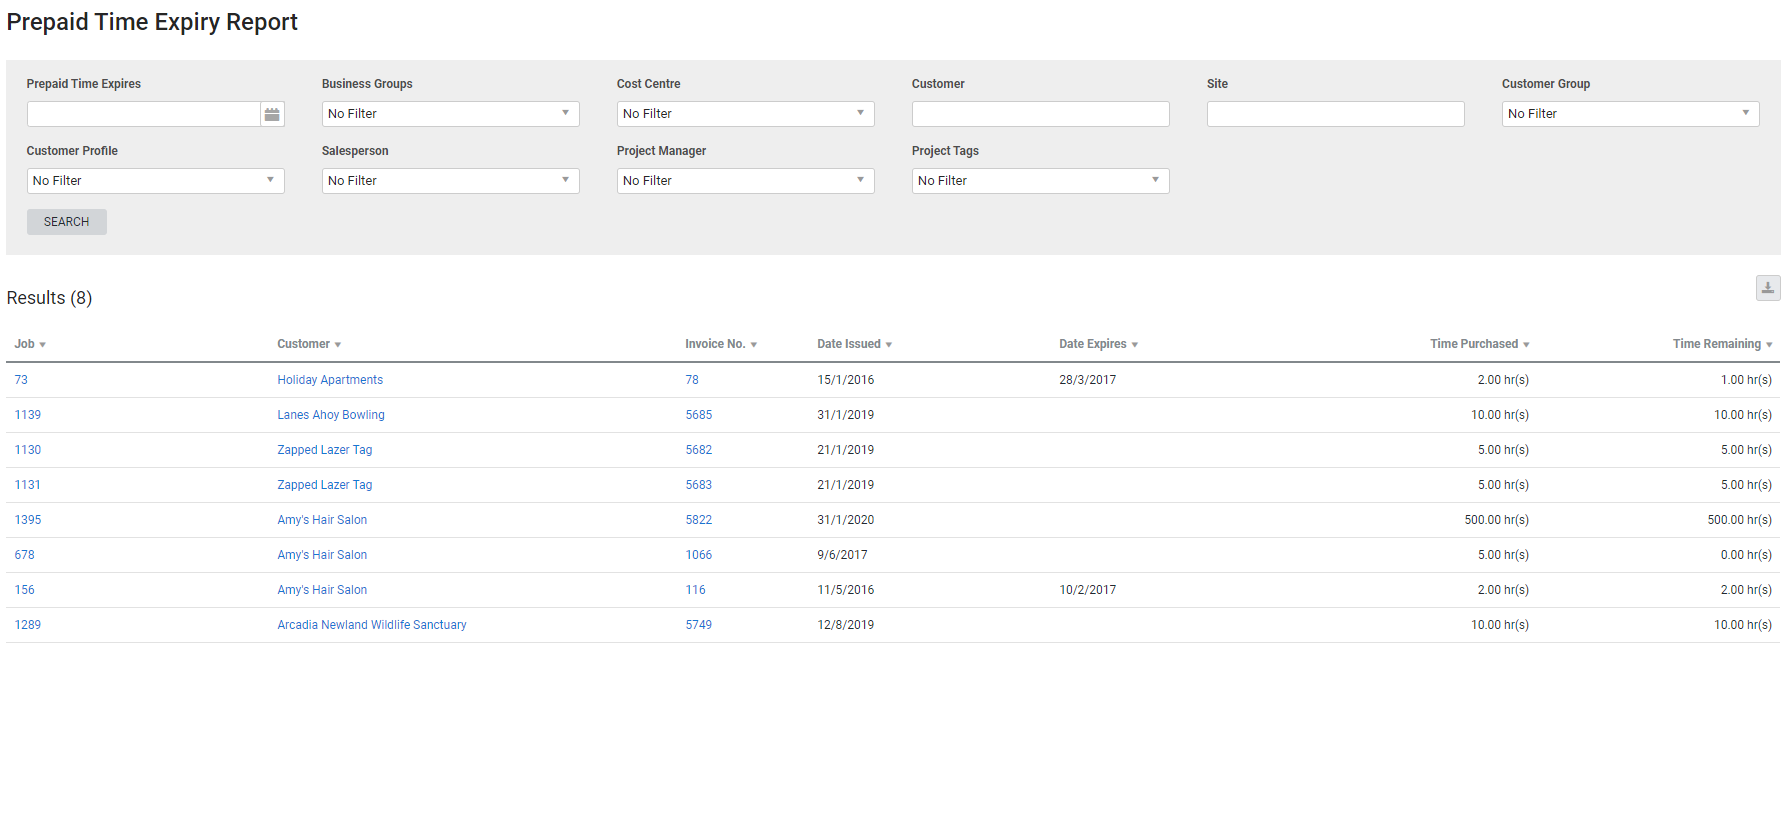Image resolution: width=1787 pixels, height=838 pixels.
Task: Click the 1.00 hr(s) Time Remaining value
Action: point(1746,380)
